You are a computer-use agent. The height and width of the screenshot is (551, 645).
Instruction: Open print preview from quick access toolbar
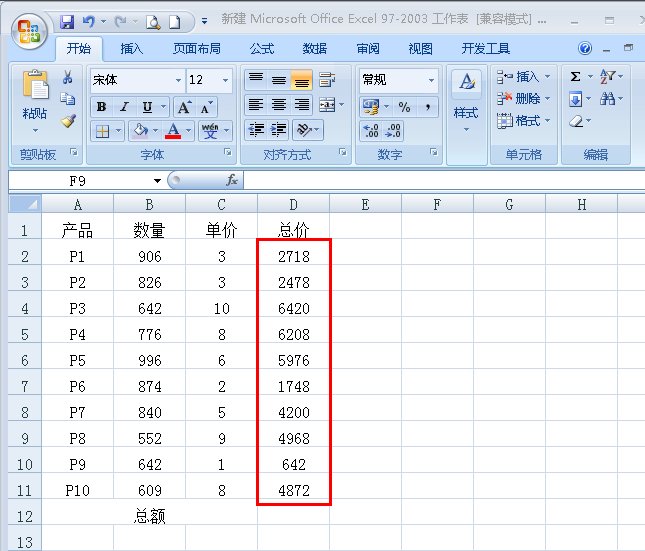pos(153,22)
